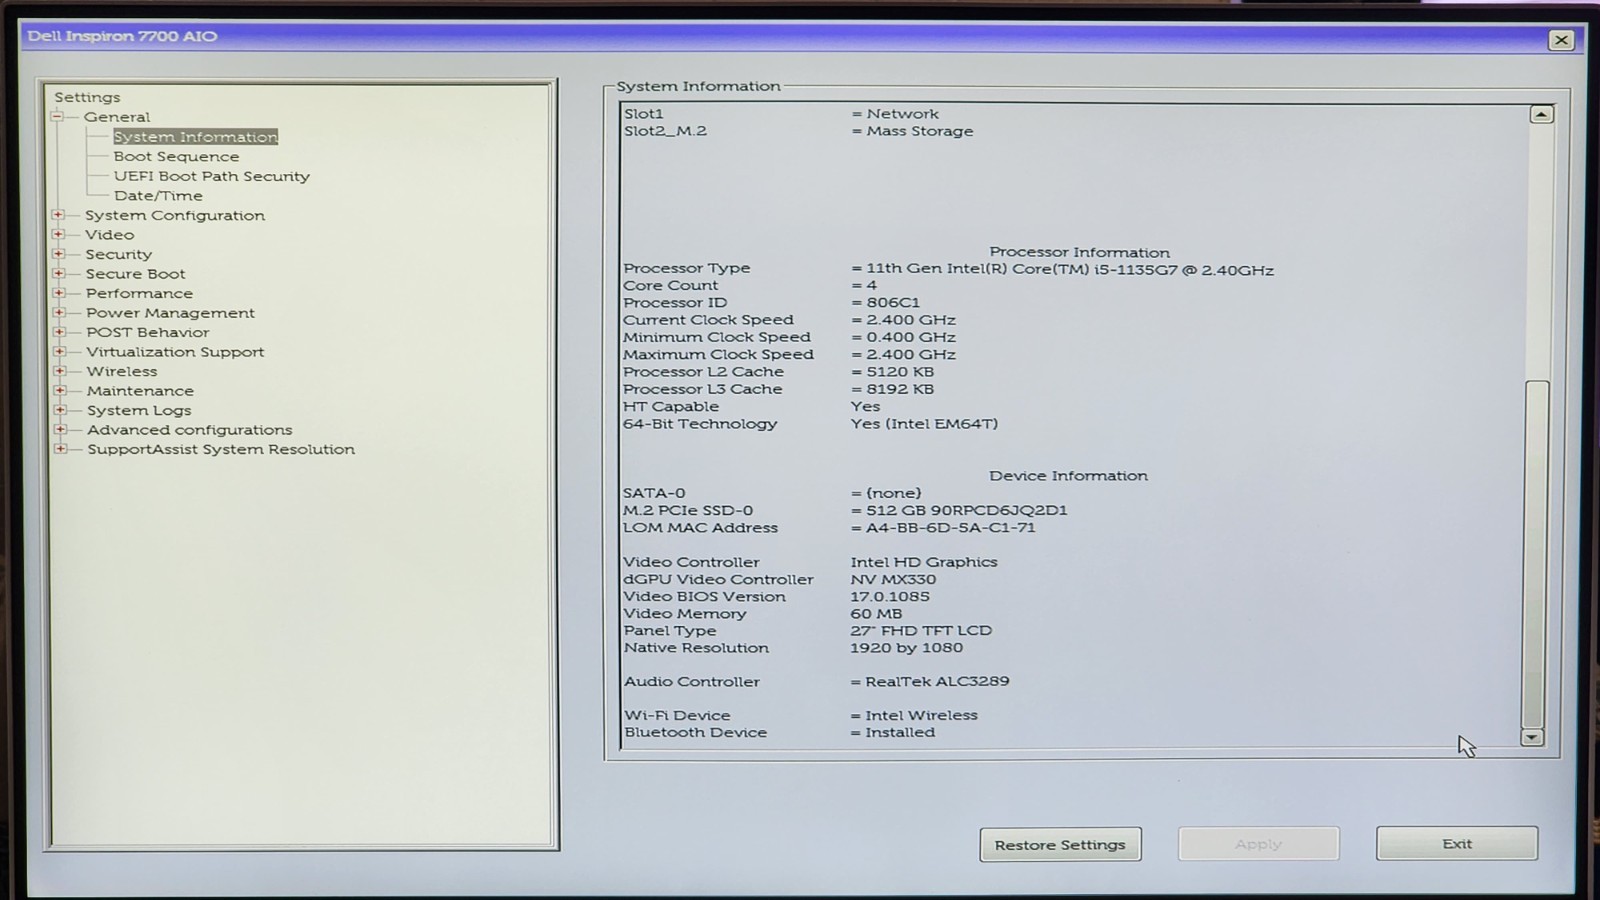Click the Video Controller Intel HD Graphics value
Image resolution: width=1600 pixels, height=900 pixels.
click(x=924, y=562)
